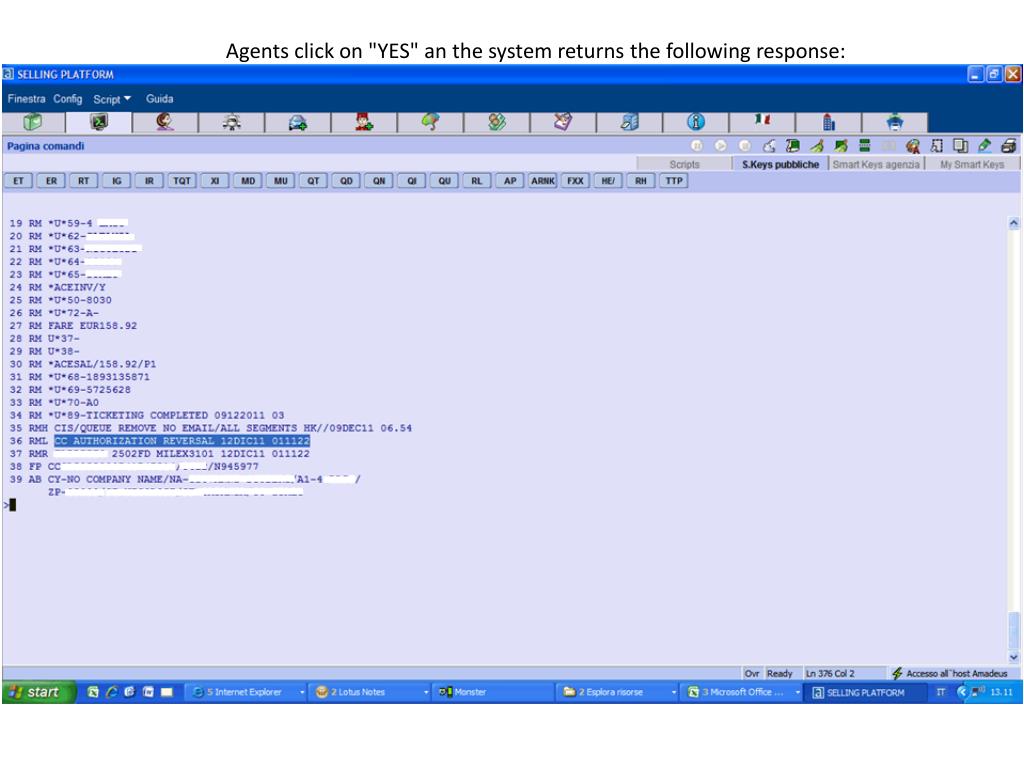Click the IG smart key button
The width and height of the screenshot is (1024, 768).
click(x=117, y=181)
